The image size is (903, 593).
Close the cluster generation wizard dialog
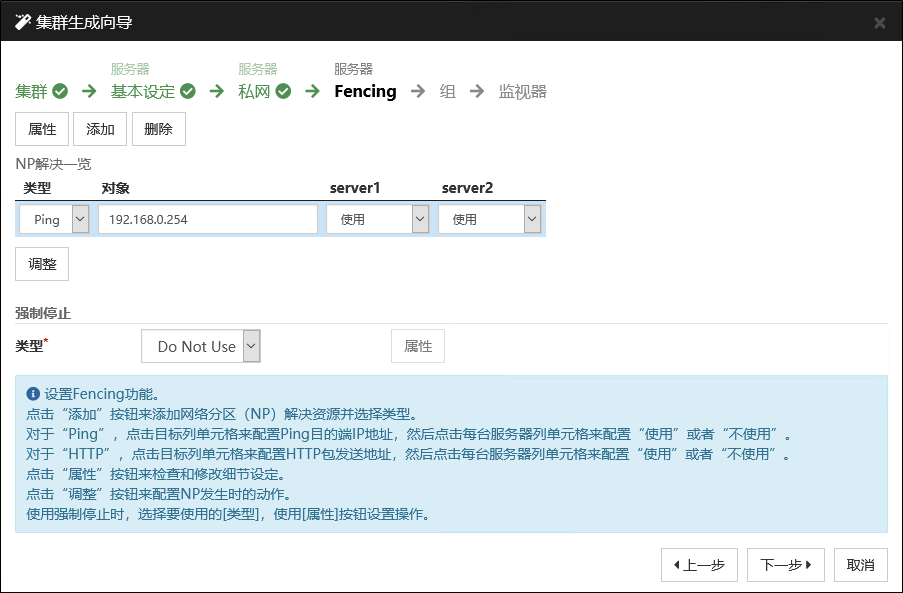[879, 23]
